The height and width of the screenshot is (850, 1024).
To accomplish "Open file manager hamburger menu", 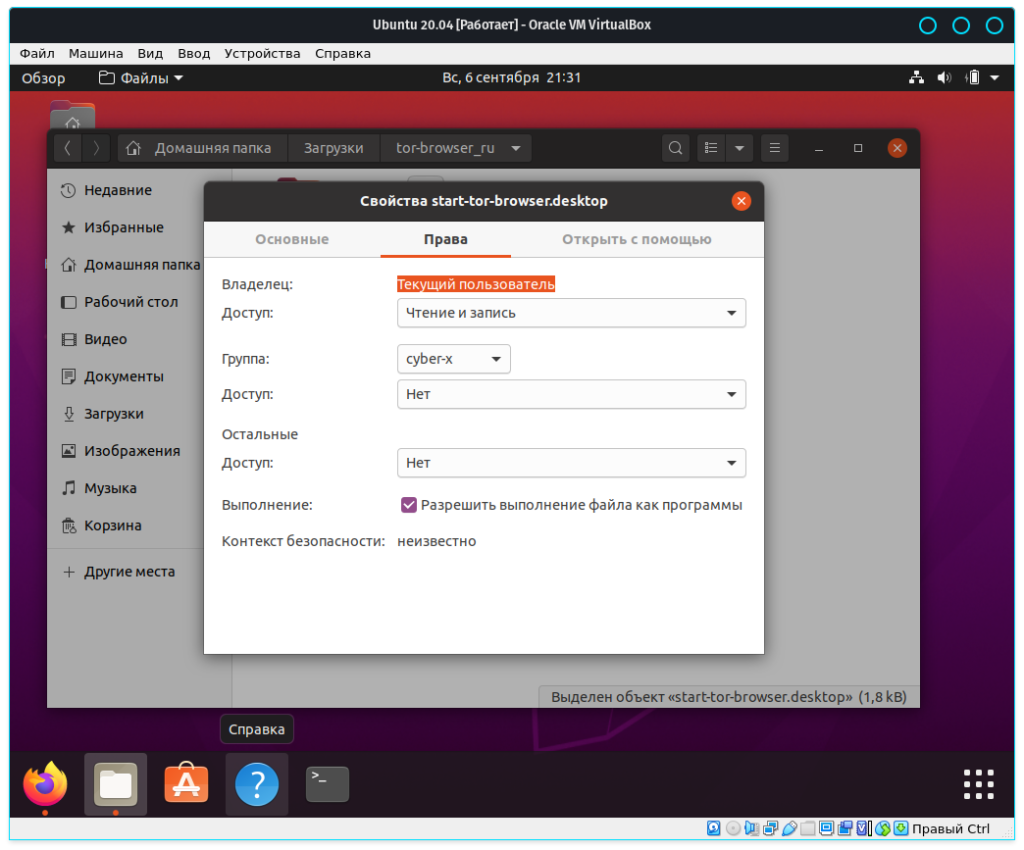I will click(774, 148).
